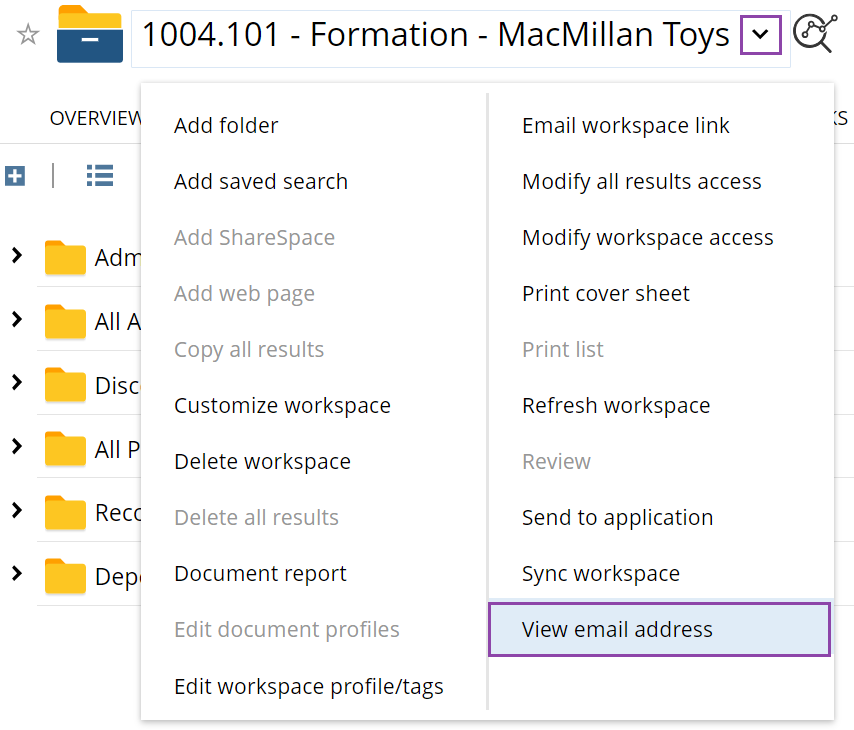Image resolution: width=854 pixels, height=730 pixels.
Task: Click the Discovery folder icon
Action: pyautogui.click(x=64, y=385)
